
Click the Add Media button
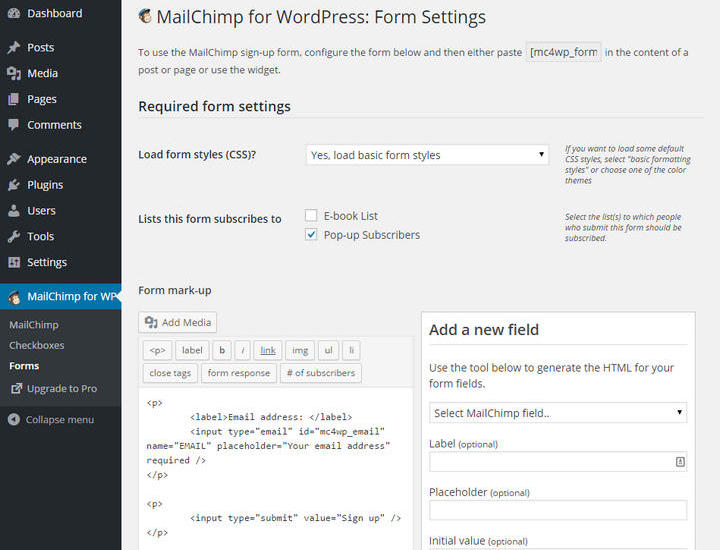click(177, 322)
